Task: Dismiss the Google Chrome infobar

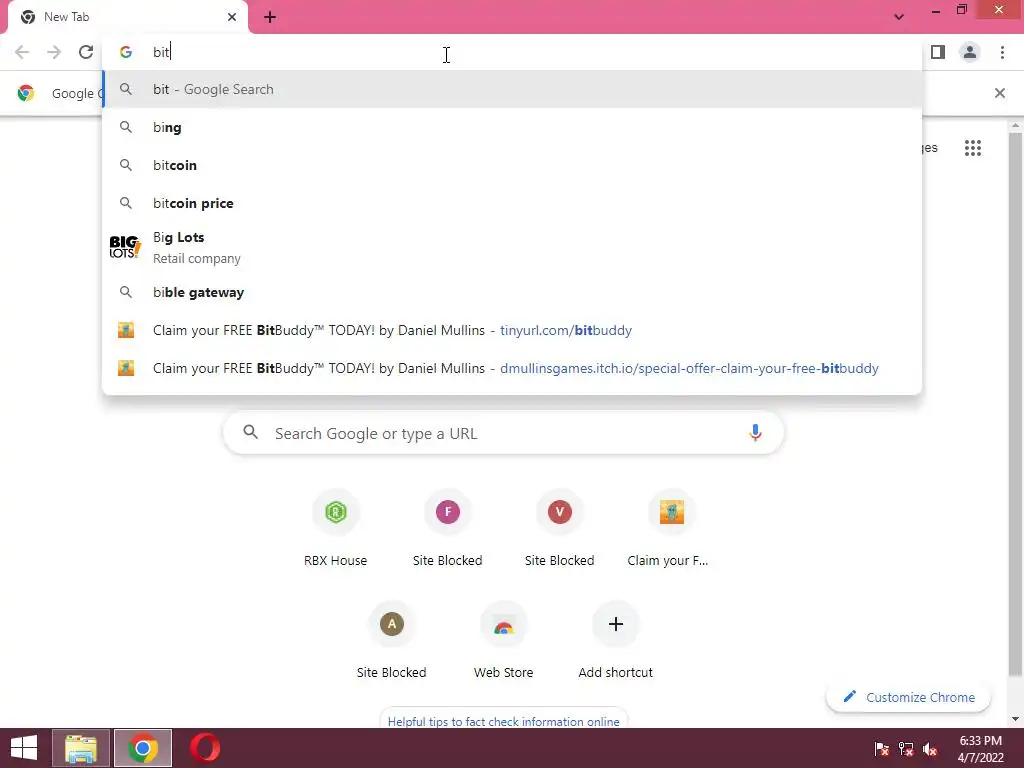Action: 999,93
